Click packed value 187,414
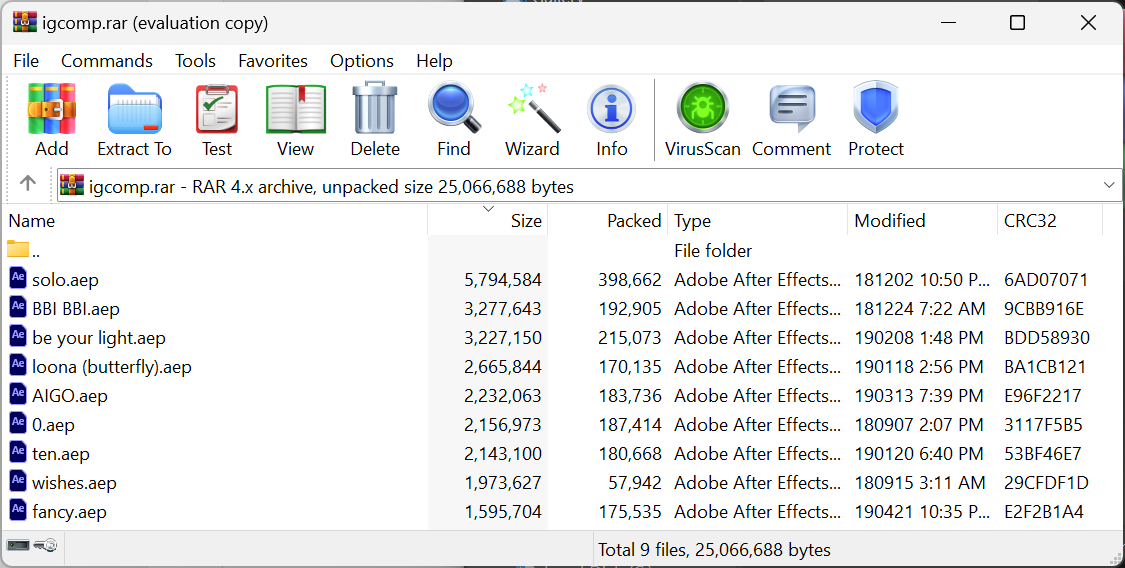1125x568 pixels. click(x=629, y=425)
